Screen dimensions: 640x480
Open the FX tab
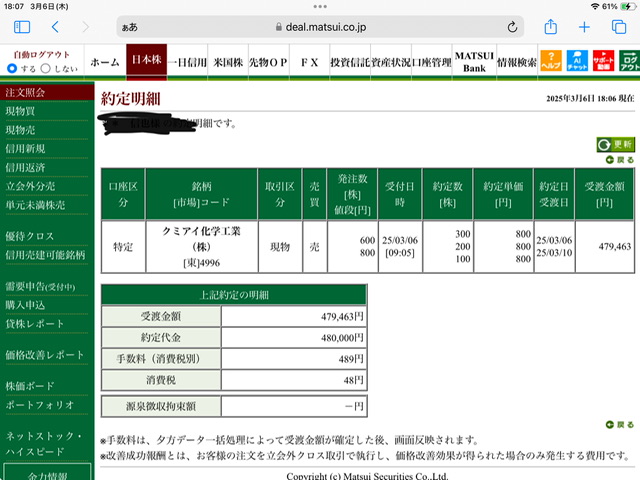[309, 62]
